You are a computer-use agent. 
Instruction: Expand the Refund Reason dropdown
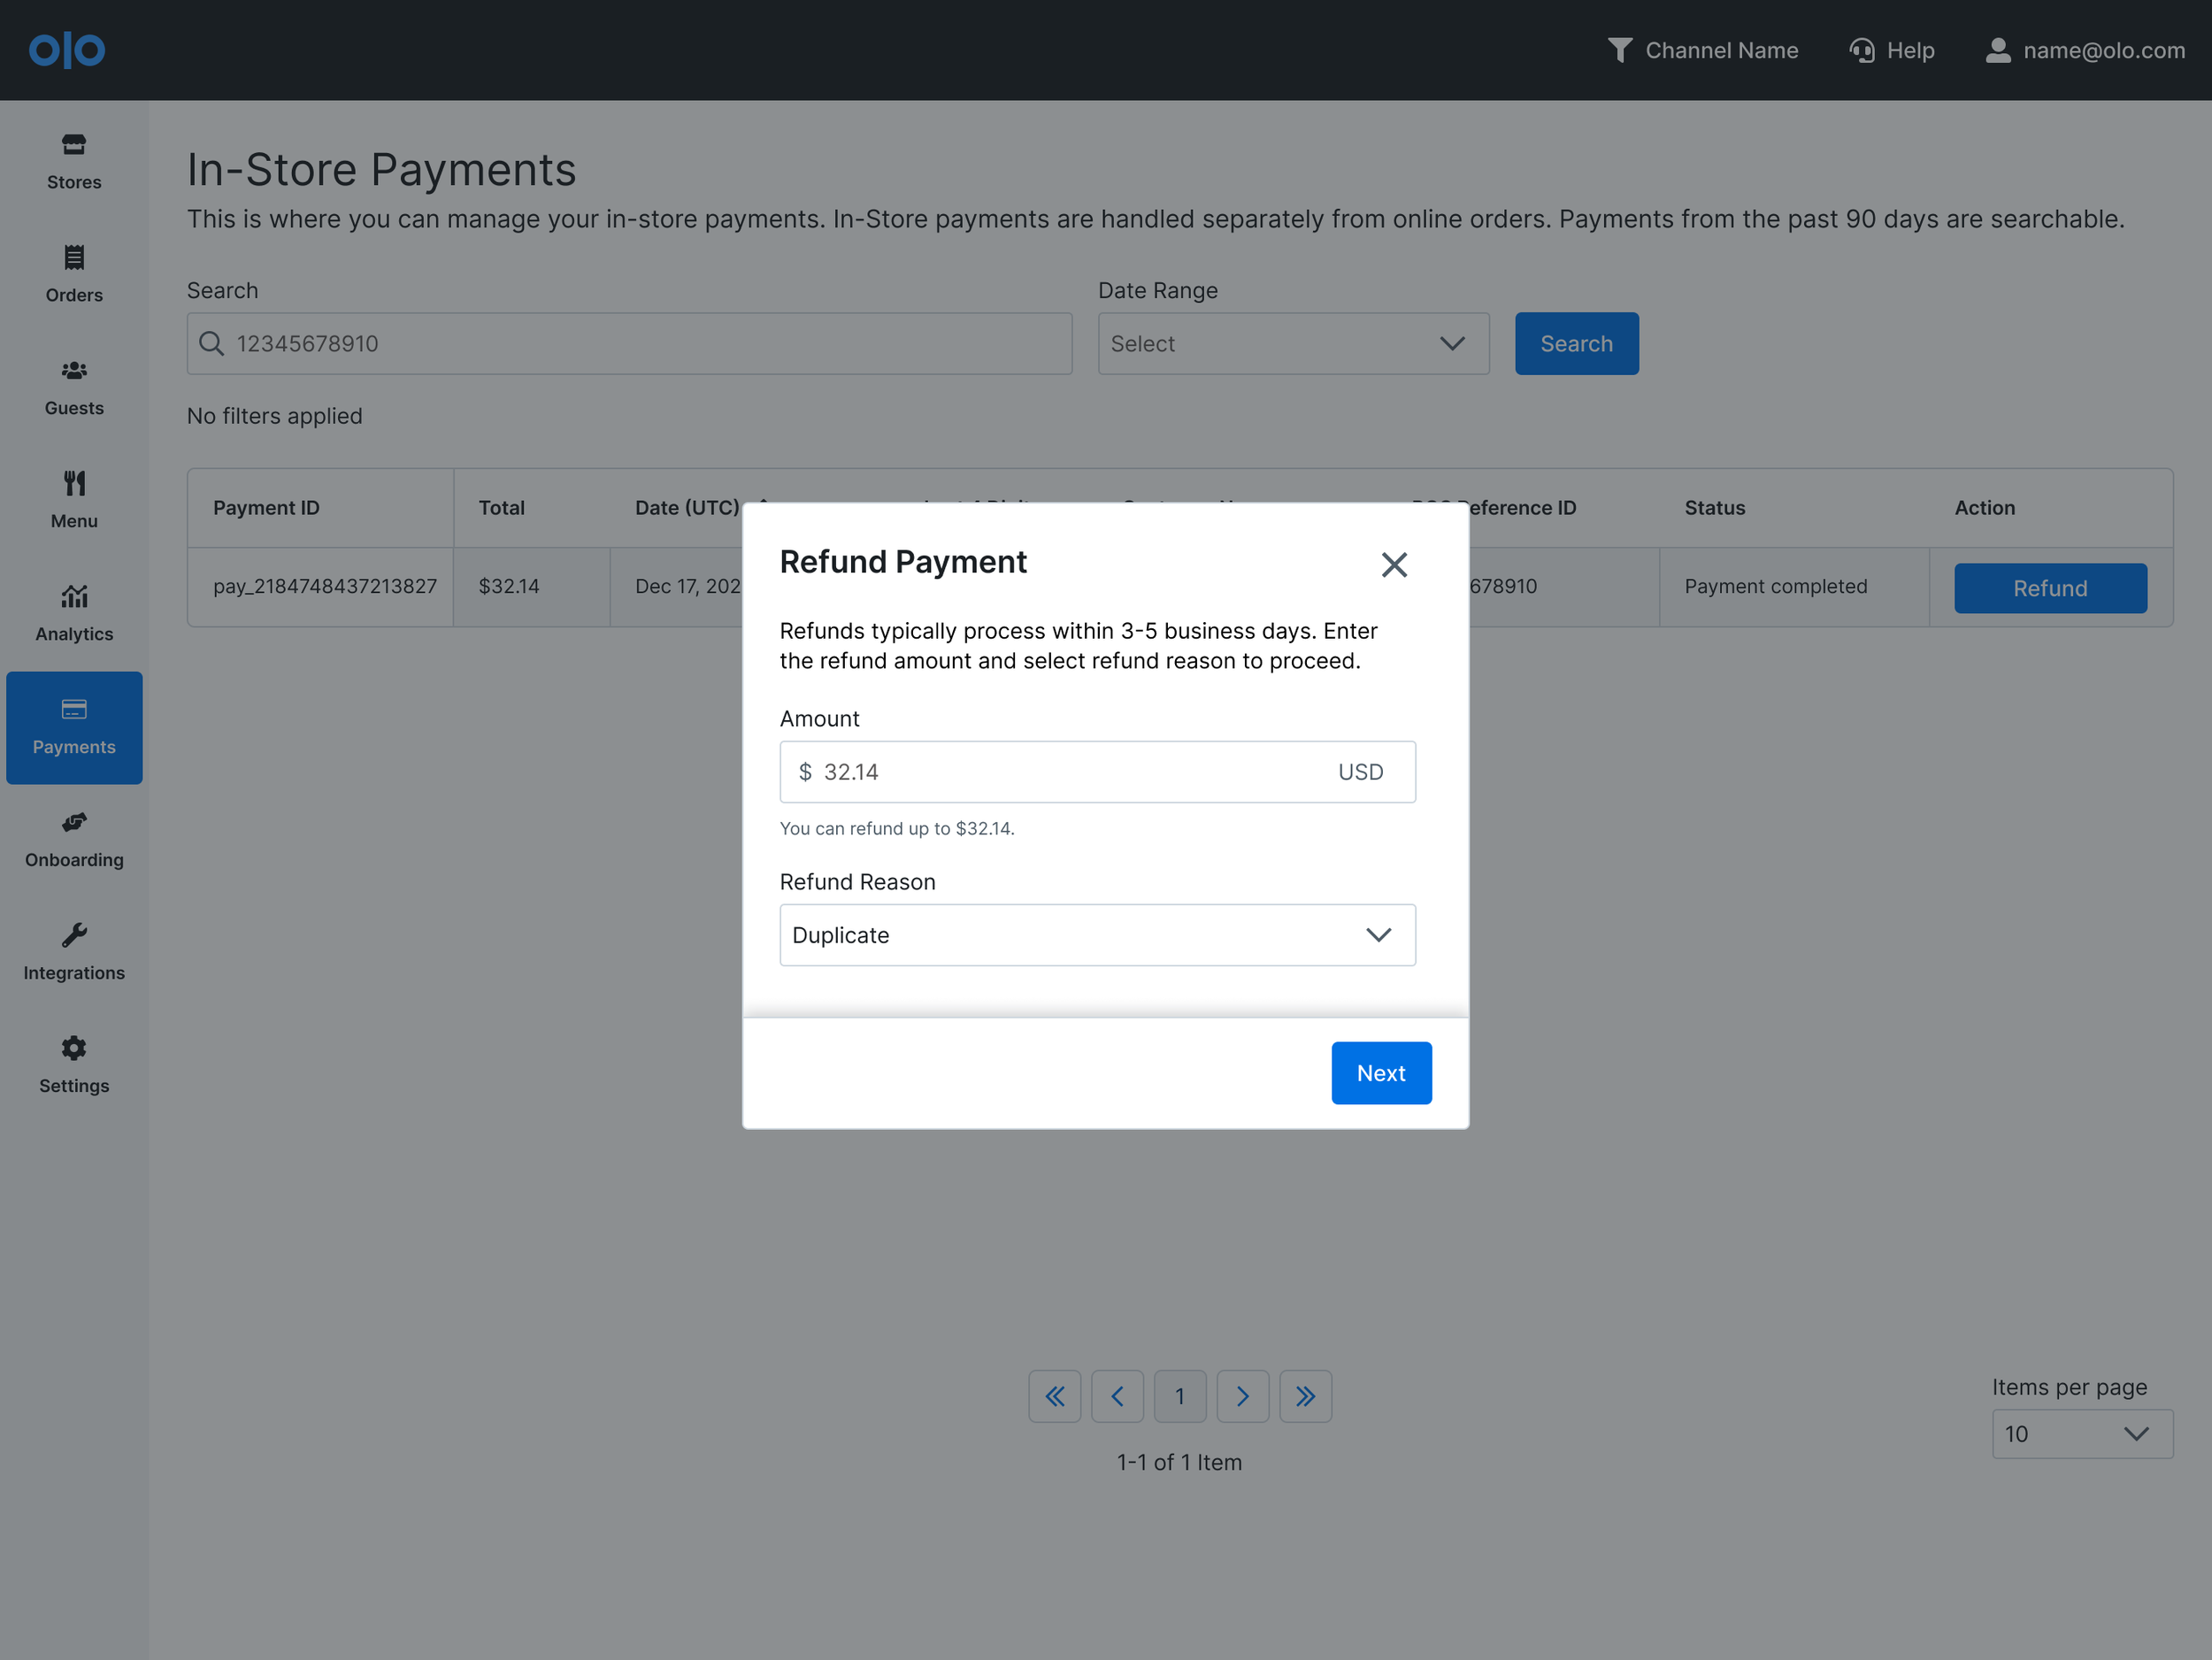pos(1097,935)
